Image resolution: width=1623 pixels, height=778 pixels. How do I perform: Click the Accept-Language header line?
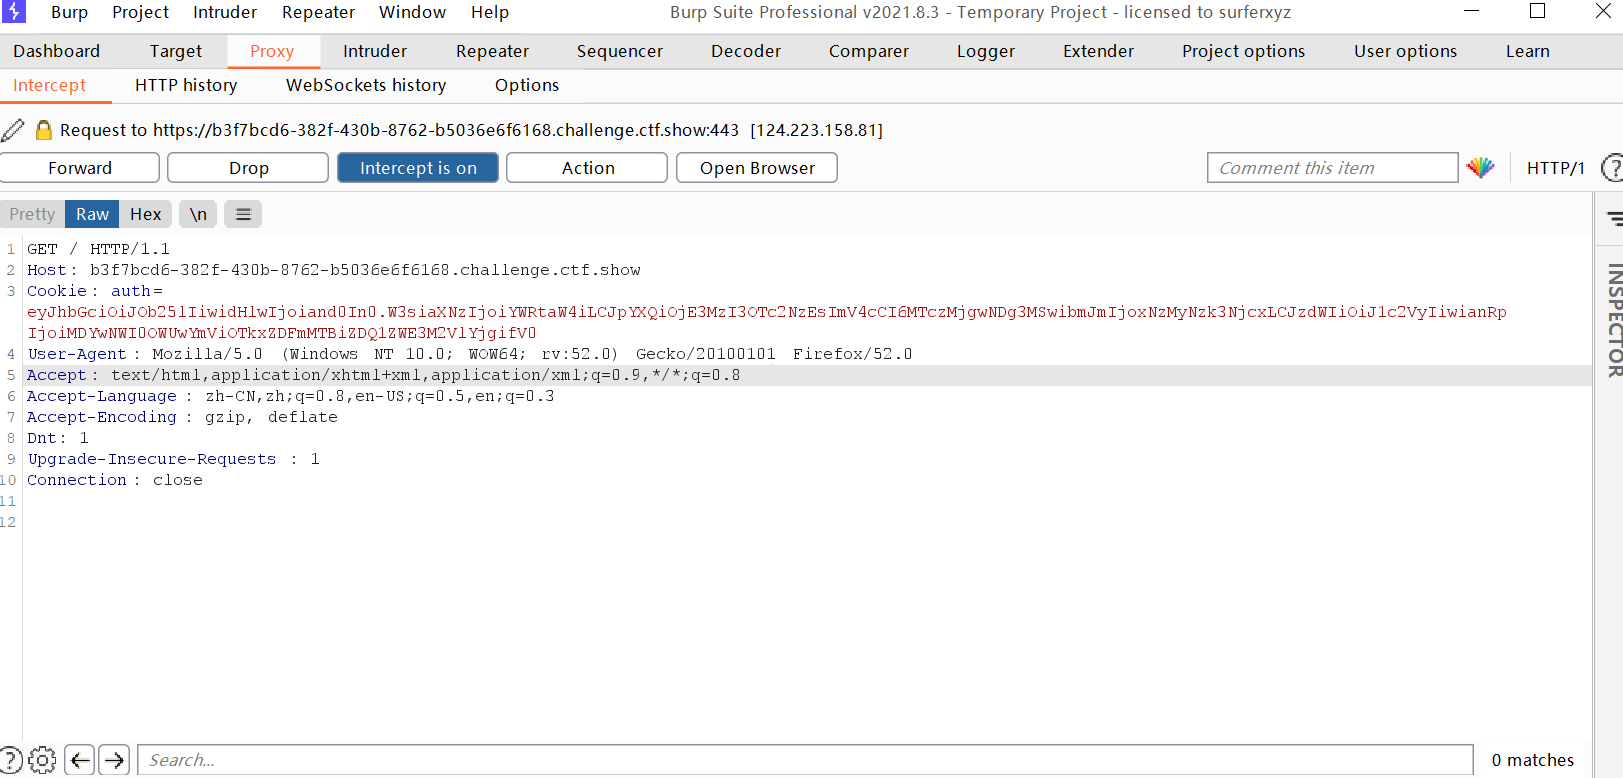[290, 396]
